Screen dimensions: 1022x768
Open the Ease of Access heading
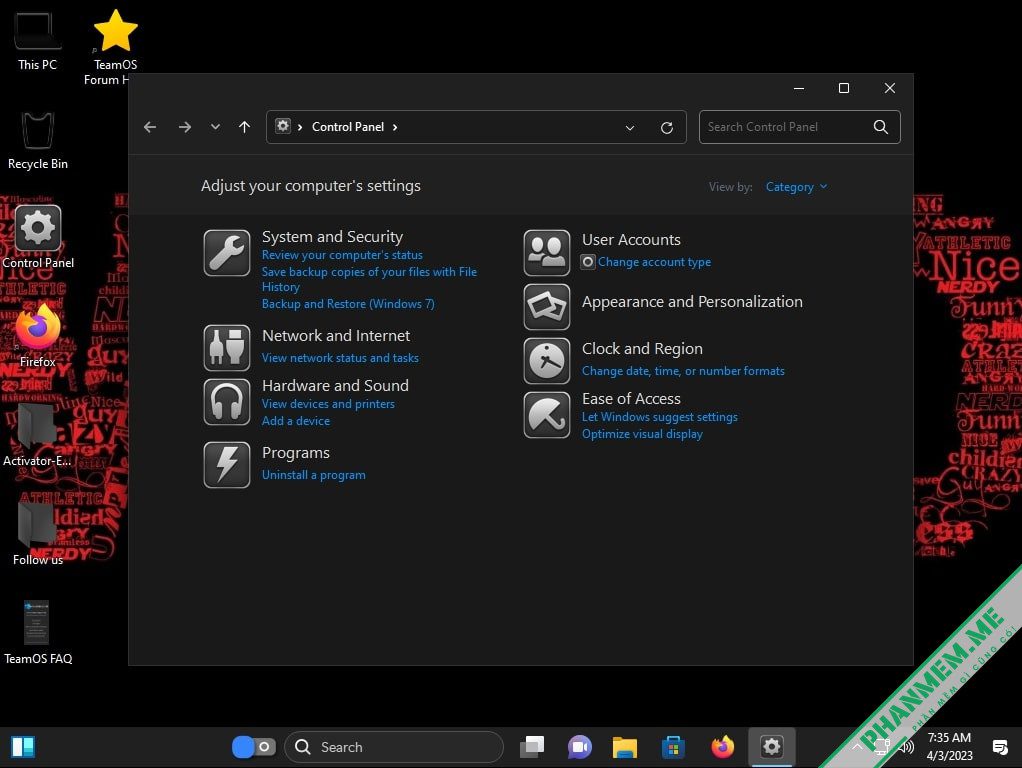pyautogui.click(x=631, y=399)
